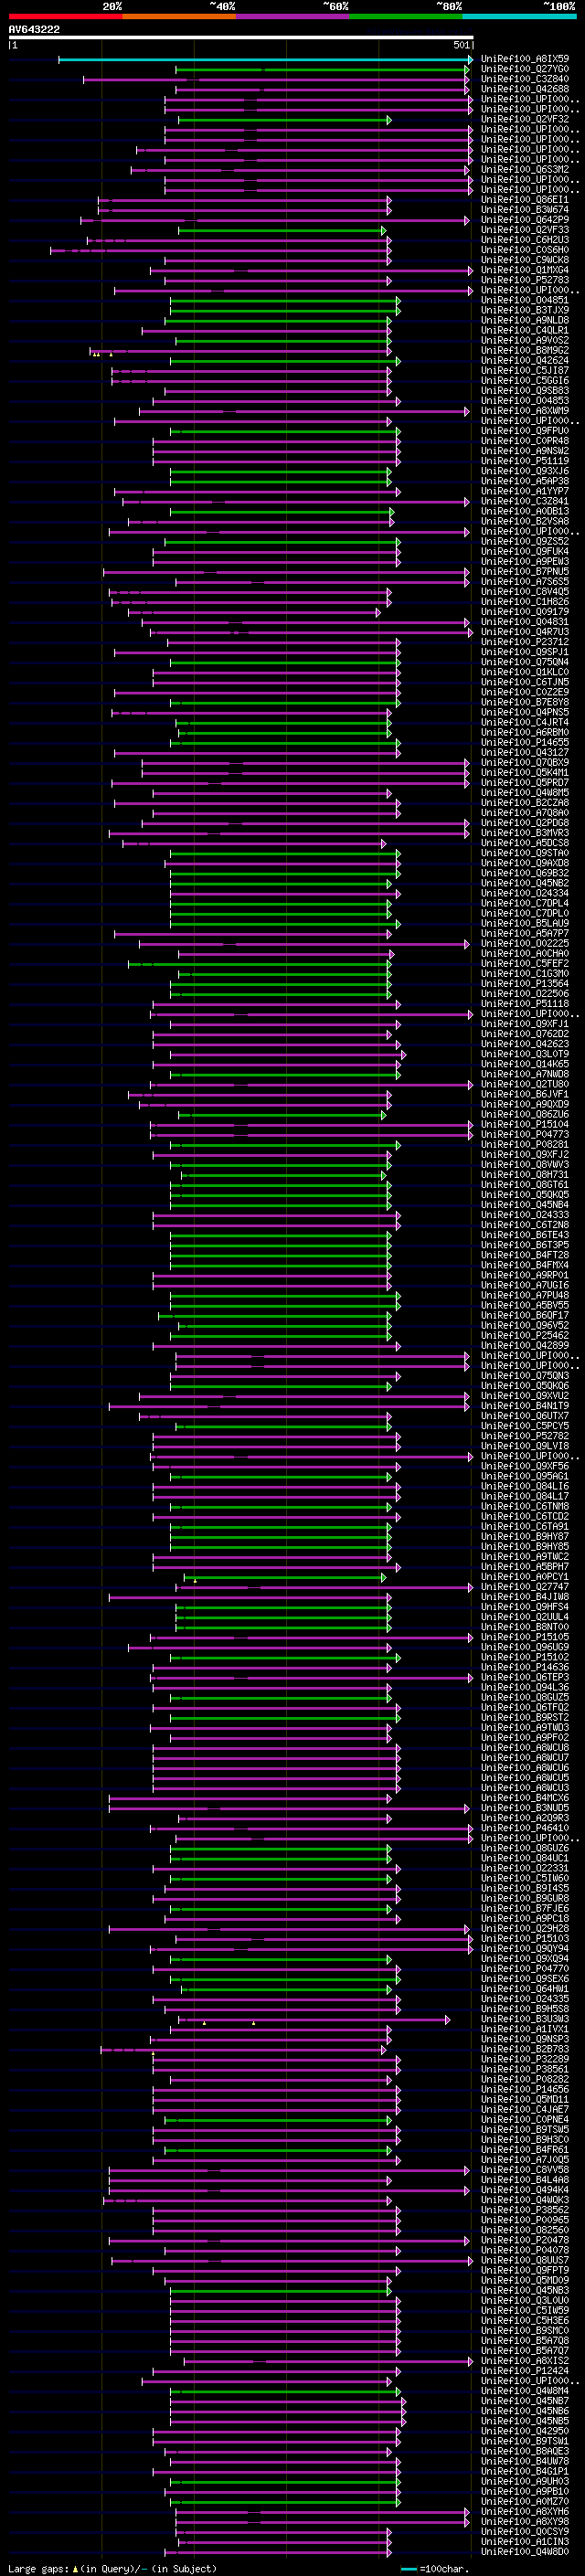The height and width of the screenshot is (2576, 585).
Task: Select the UniRef100_P04078 label
Action: tap(525, 2250)
